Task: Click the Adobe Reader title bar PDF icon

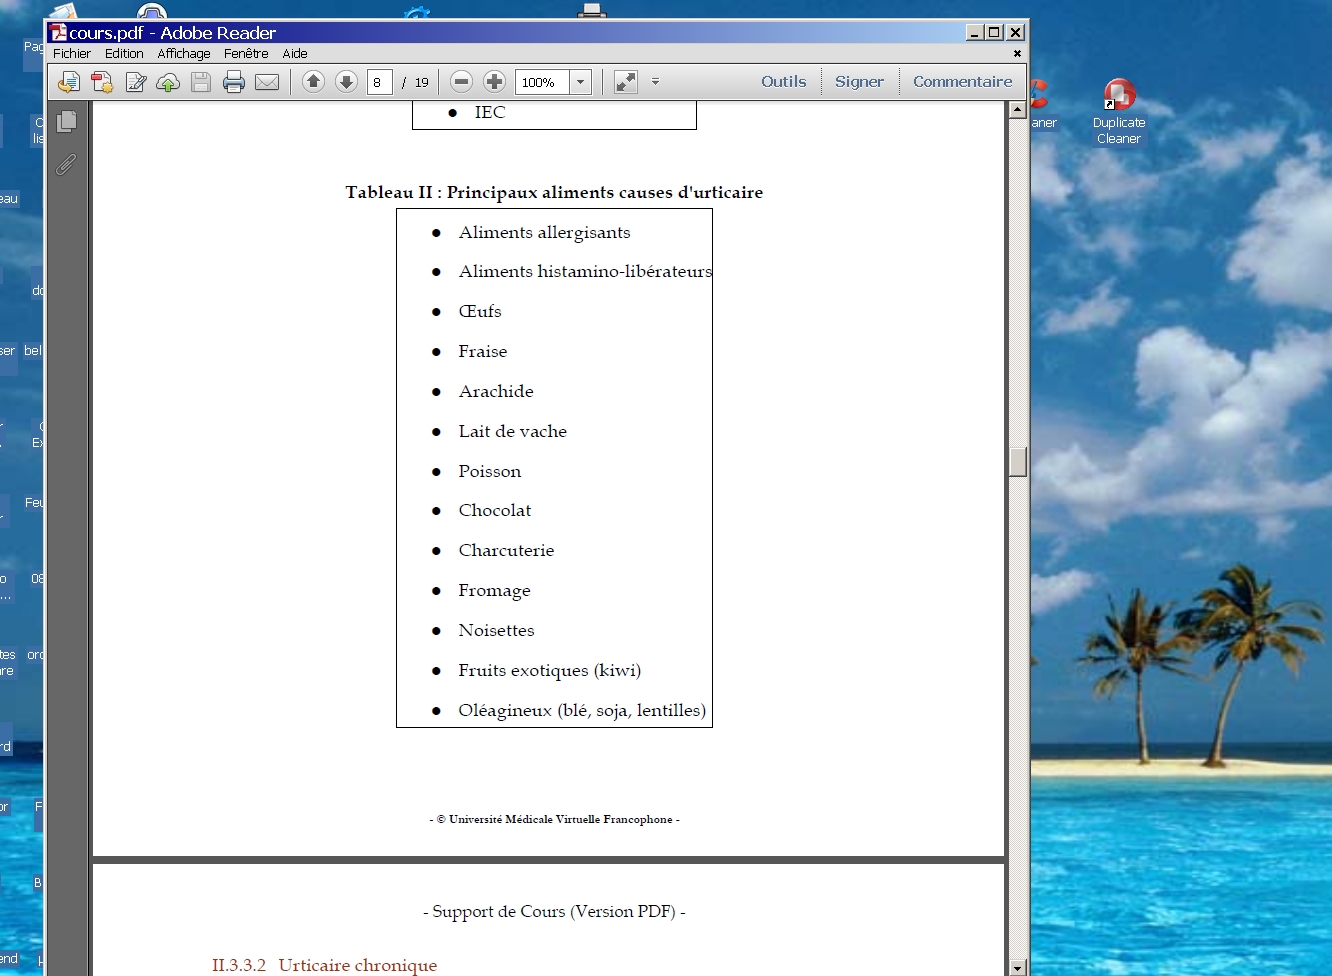Action: pos(59,33)
